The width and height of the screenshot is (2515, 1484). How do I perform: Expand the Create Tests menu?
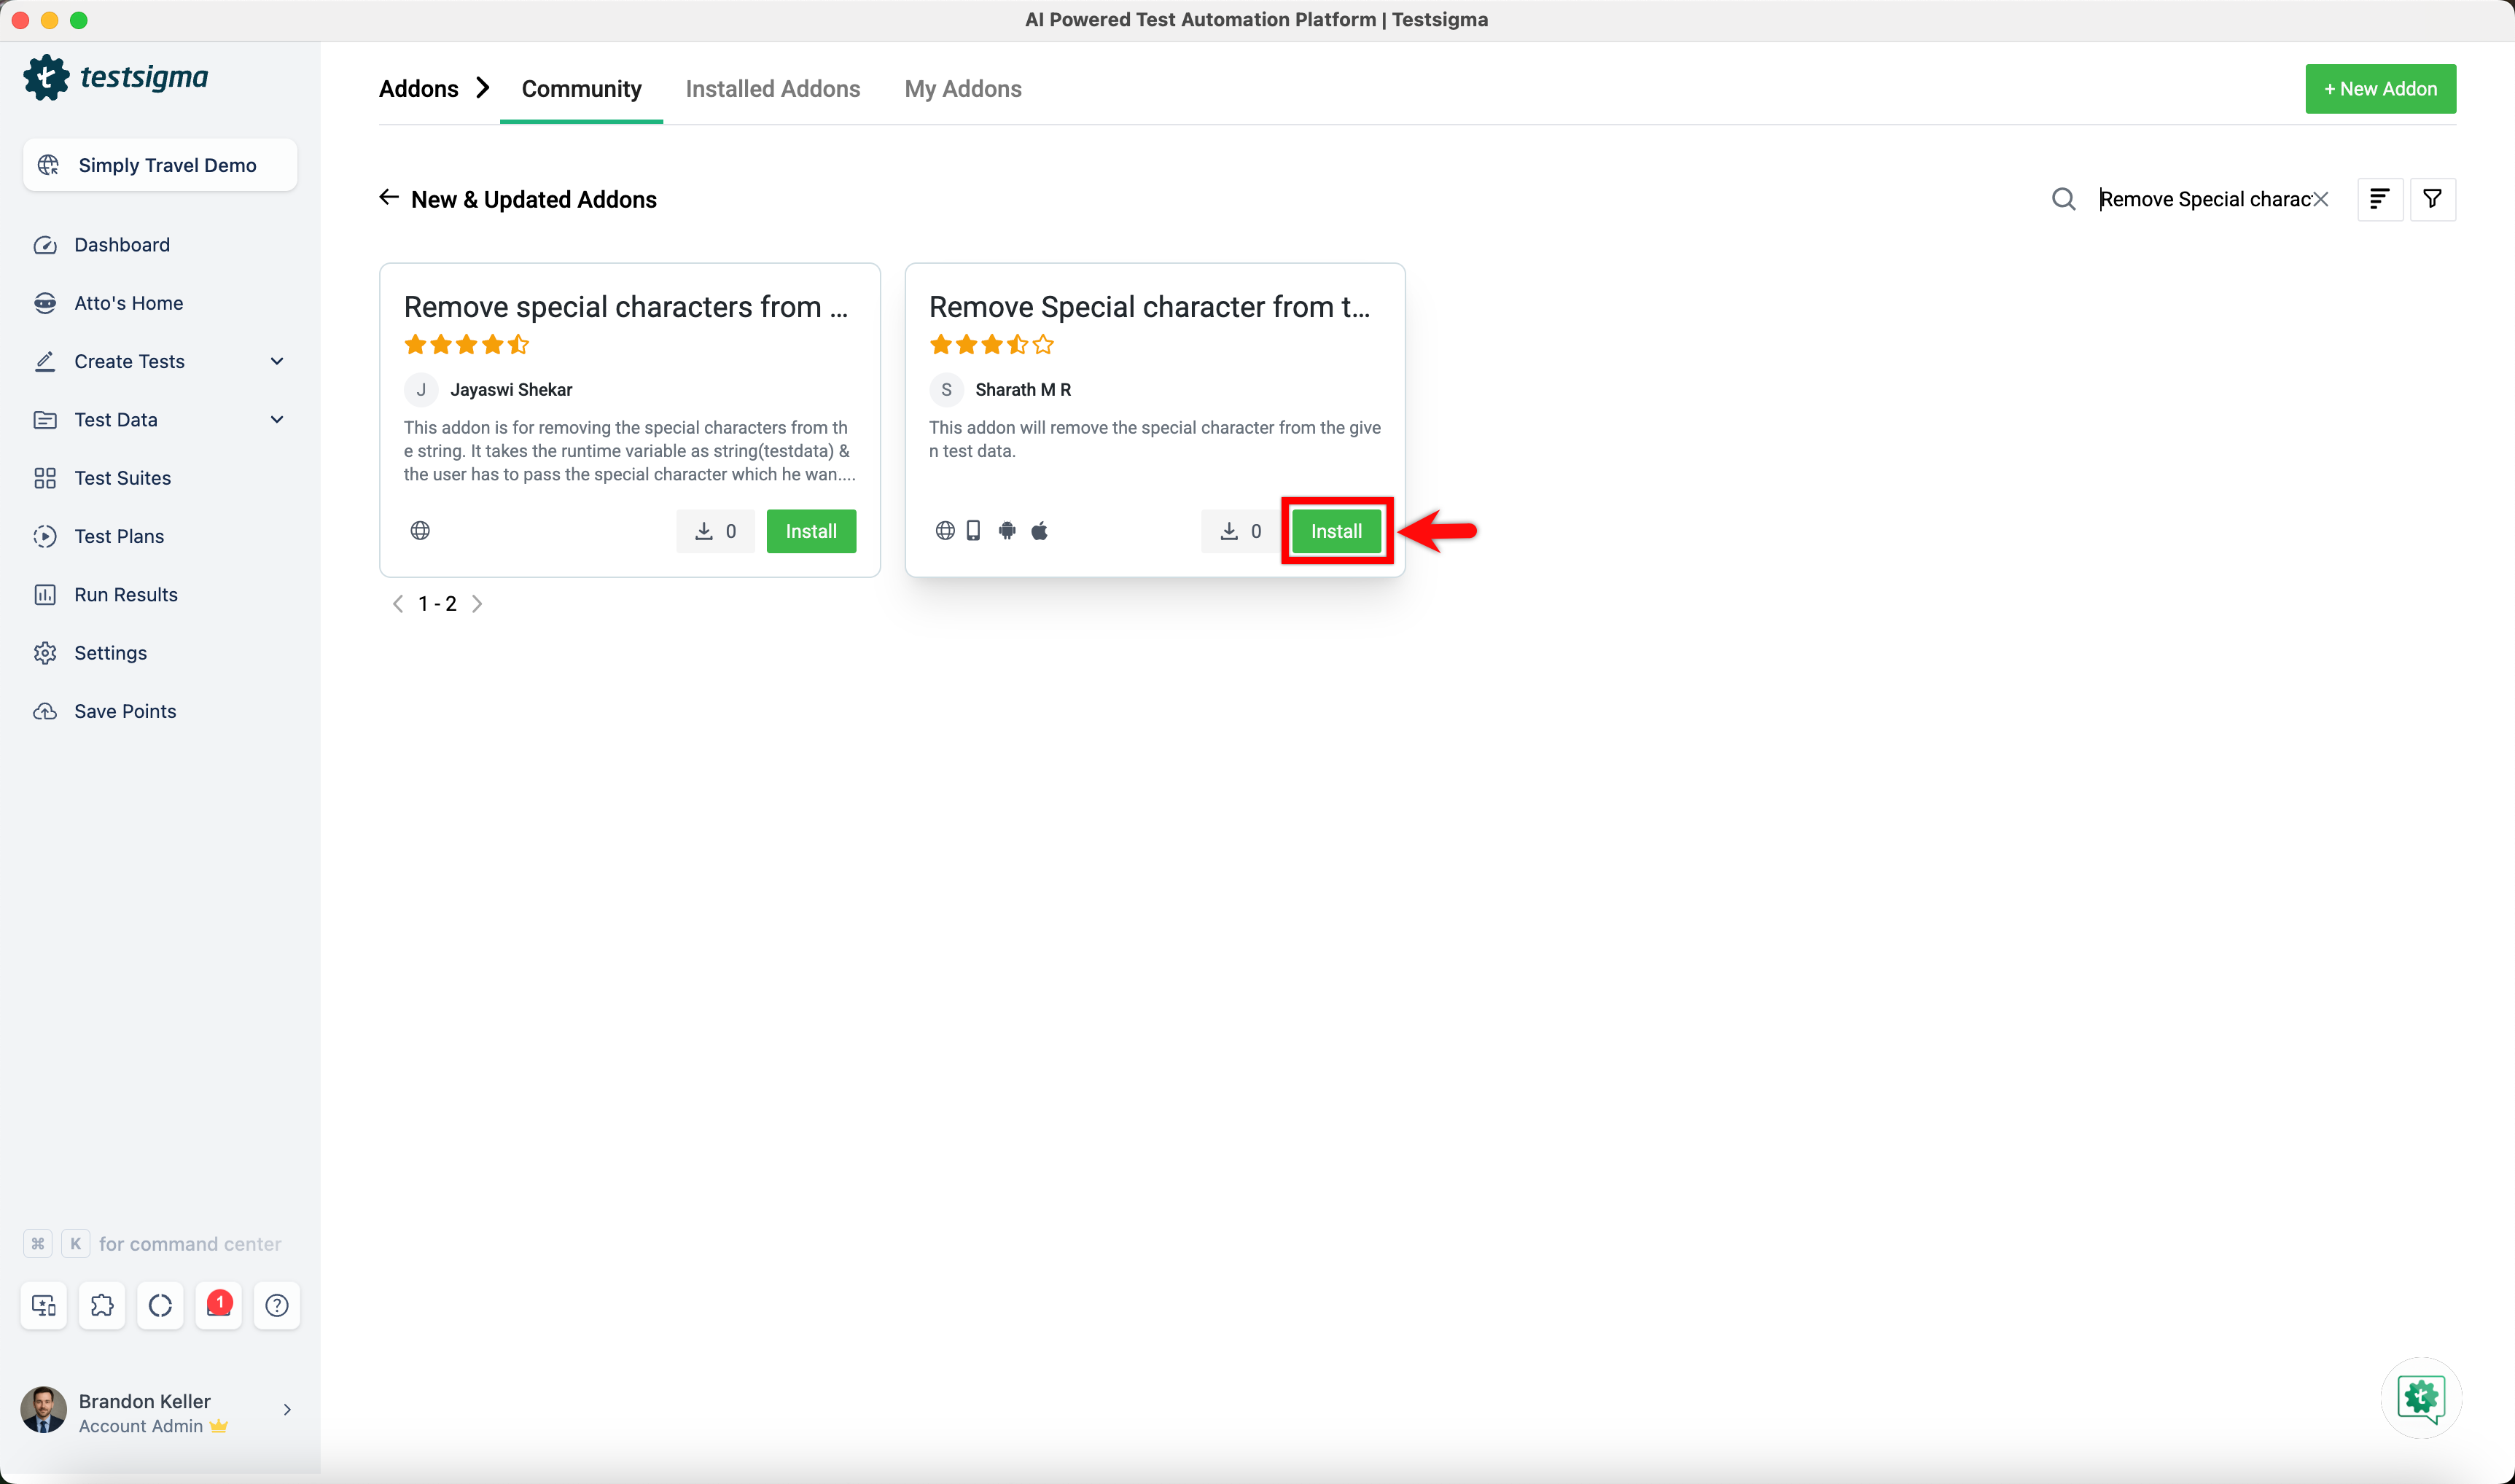(277, 361)
